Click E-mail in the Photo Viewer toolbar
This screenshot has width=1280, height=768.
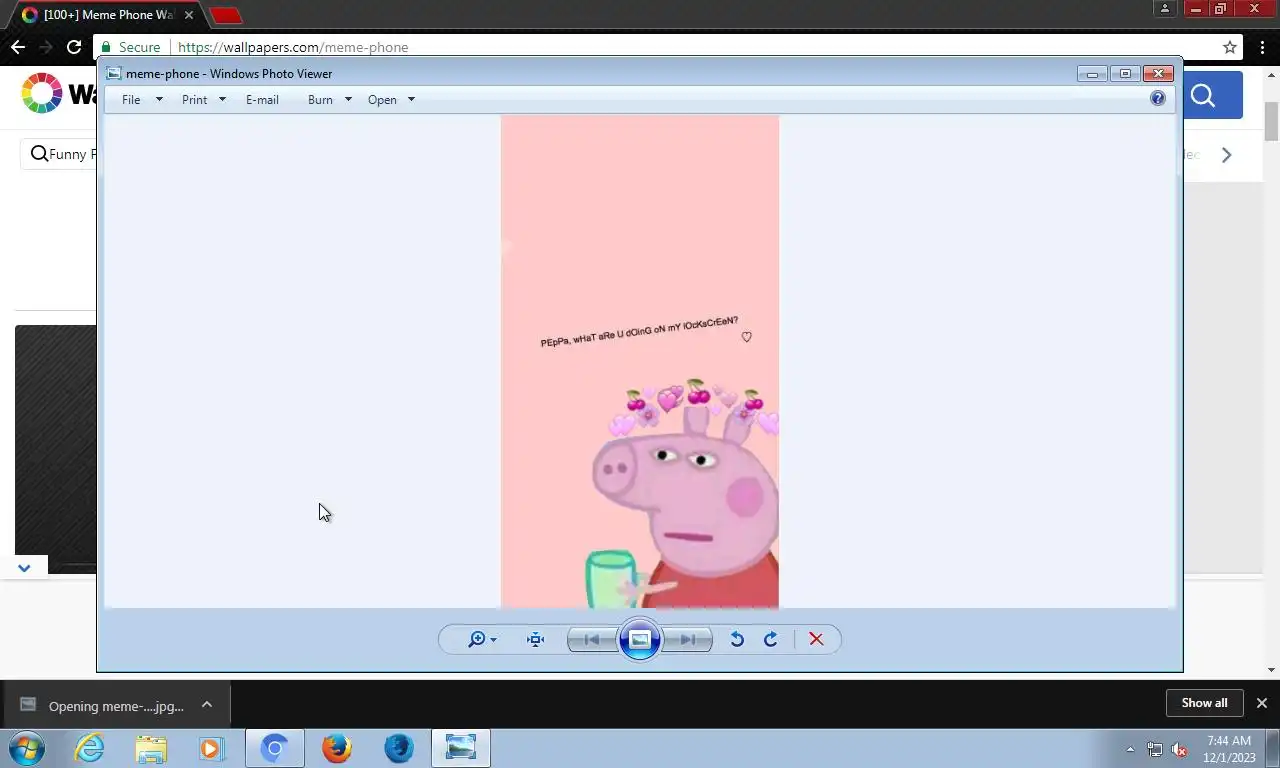262,100
